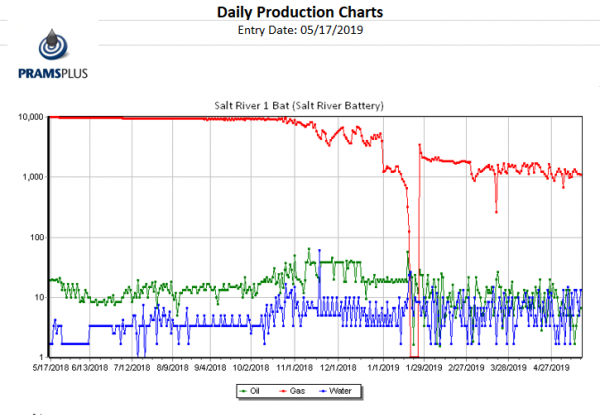This screenshot has width=600, height=418.
Task: Click the 8/9/2018 x-axis date label
Action: point(172,367)
